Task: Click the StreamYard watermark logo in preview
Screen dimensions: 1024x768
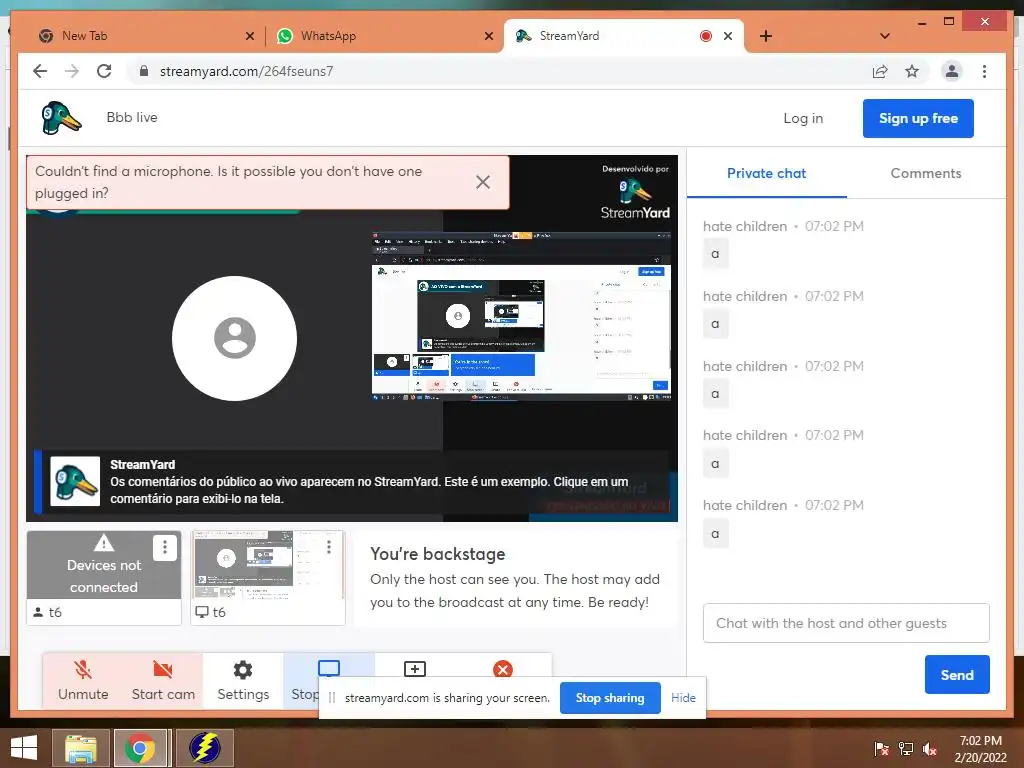Action: (635, 193)
